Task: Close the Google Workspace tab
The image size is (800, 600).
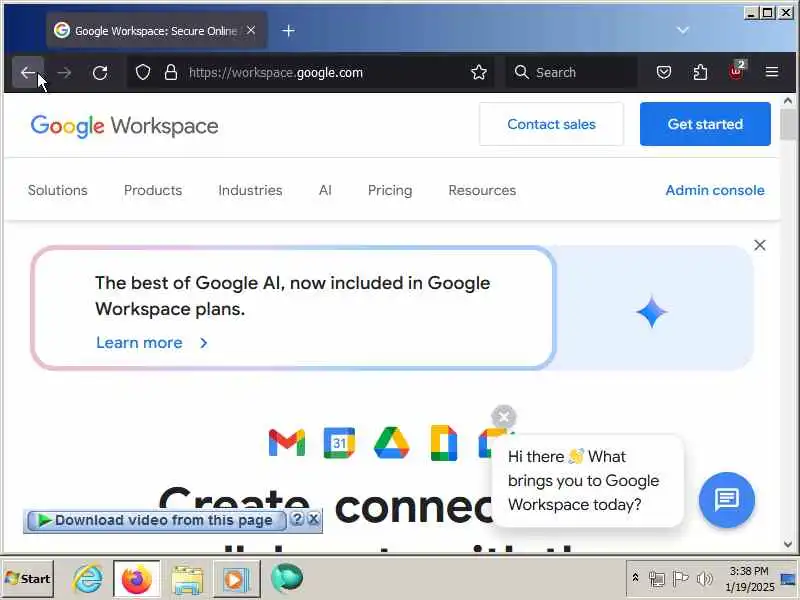Action: tap(251, 30)
